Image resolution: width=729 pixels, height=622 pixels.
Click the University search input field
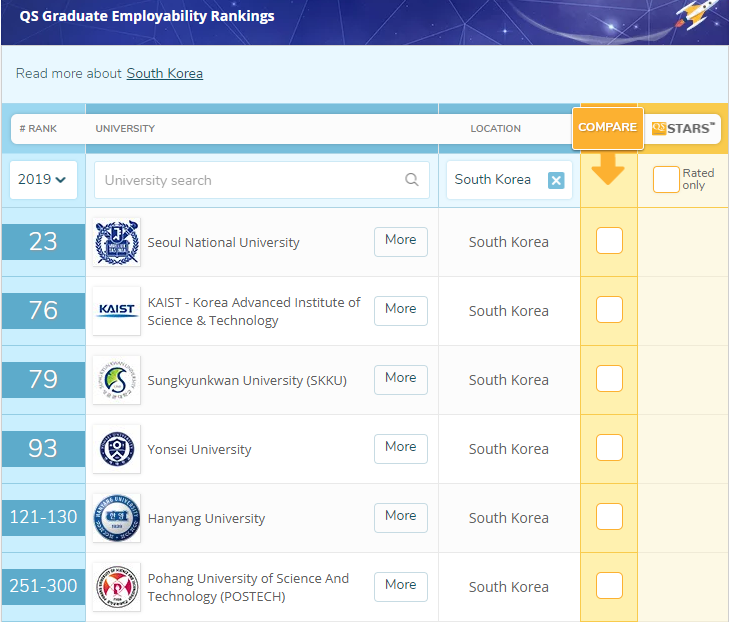250,180
